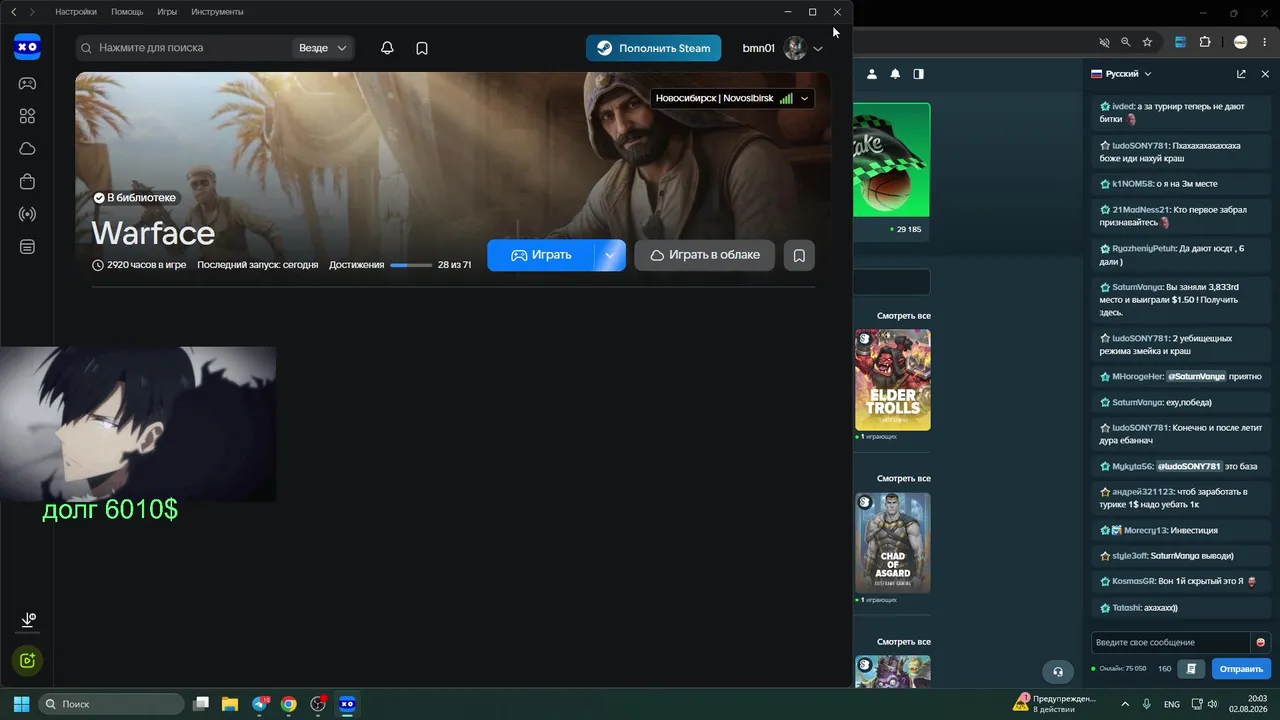Send the chat message with Отправить
The width and height of the screenshot is (1280, 720).
point(1241,669)
